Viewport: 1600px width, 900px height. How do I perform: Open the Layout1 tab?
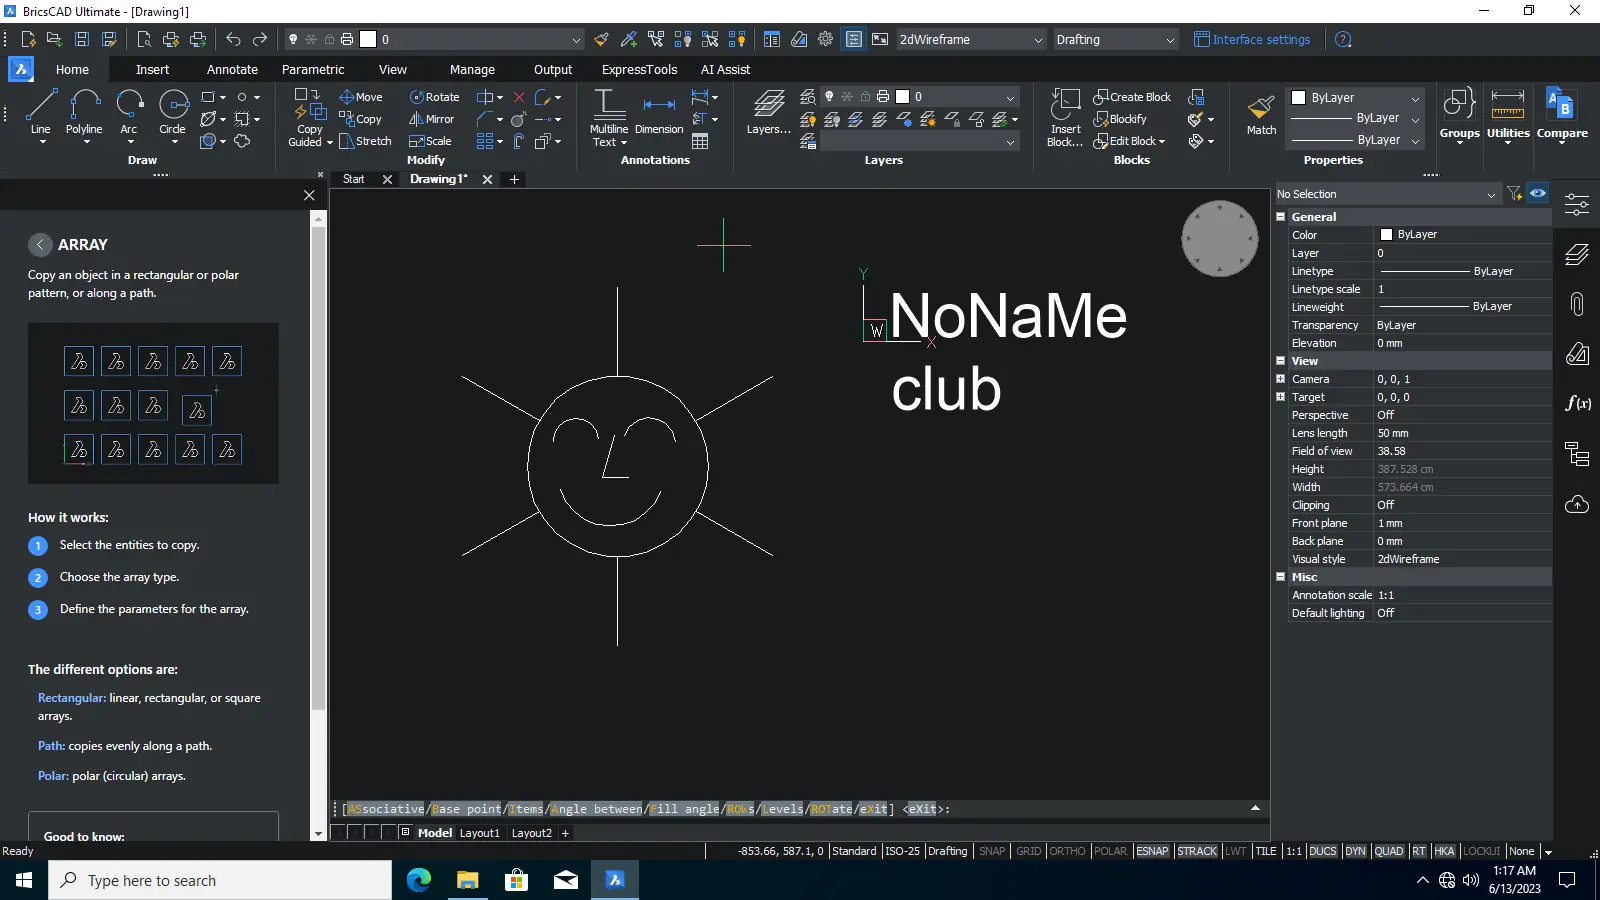(479, 833)
